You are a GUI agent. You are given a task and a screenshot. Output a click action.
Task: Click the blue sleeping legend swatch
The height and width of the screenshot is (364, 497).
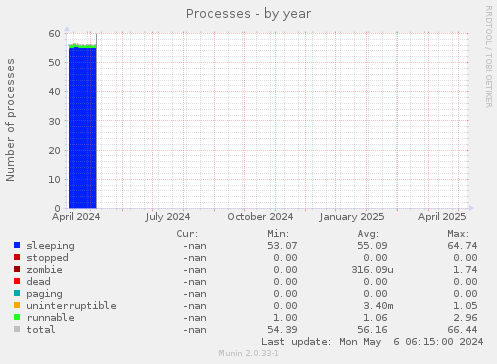pyautogui.click(x=17, y=245)
